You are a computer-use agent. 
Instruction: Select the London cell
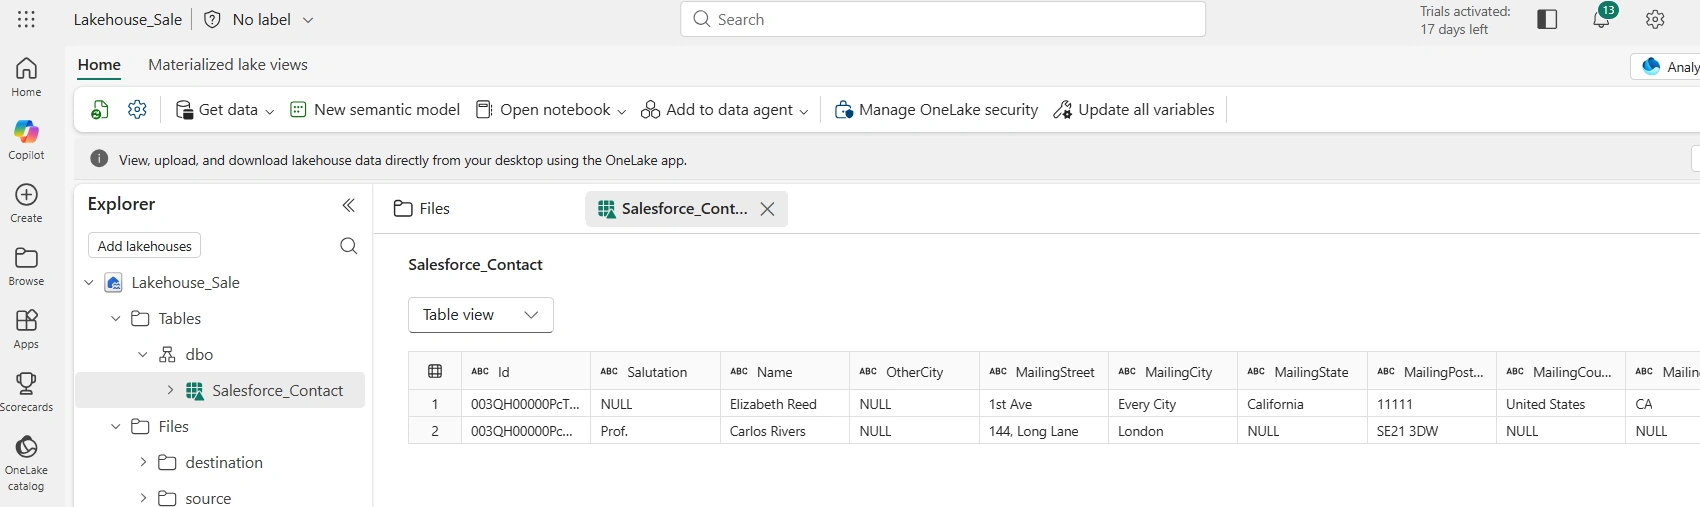pyautogui.click(x=1173, y=431)
